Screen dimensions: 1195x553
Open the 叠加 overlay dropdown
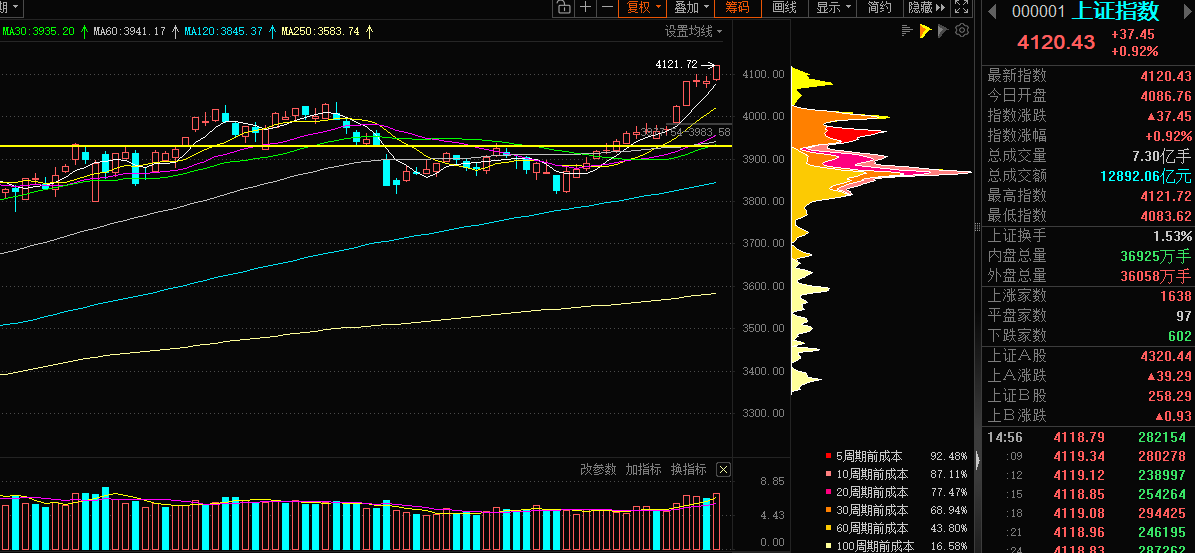691,8
